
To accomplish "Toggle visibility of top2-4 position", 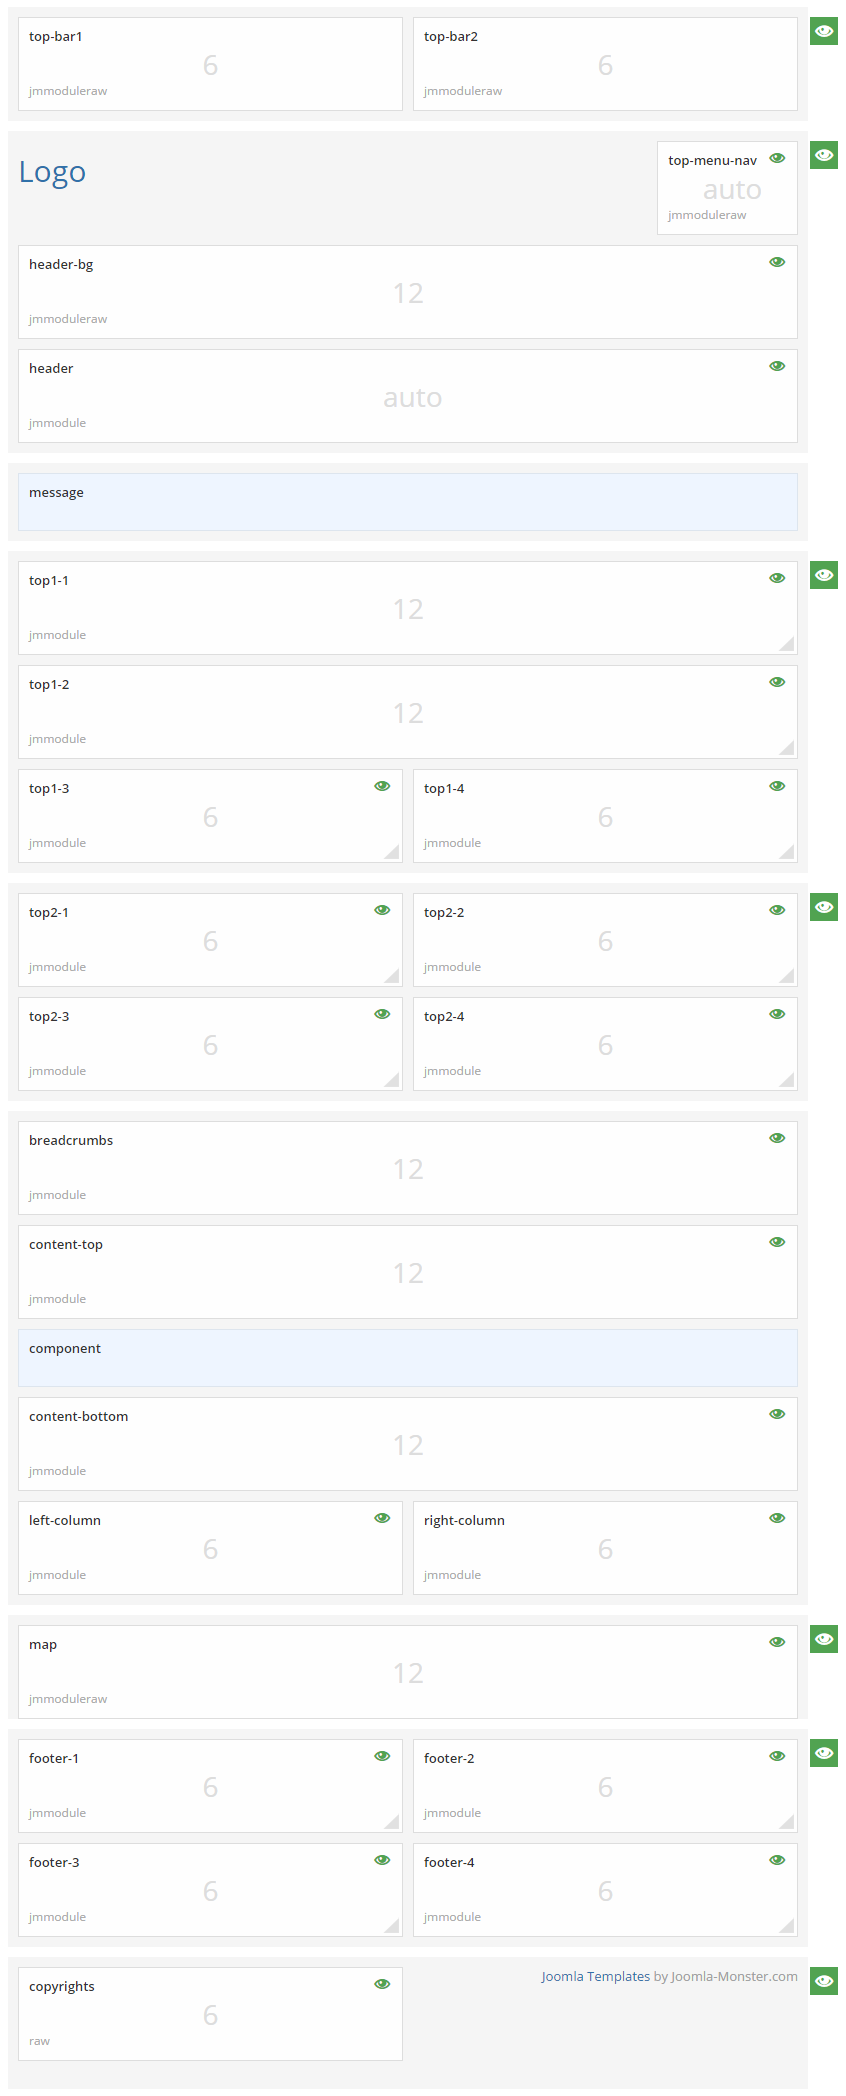I will tap(777, 1014).
